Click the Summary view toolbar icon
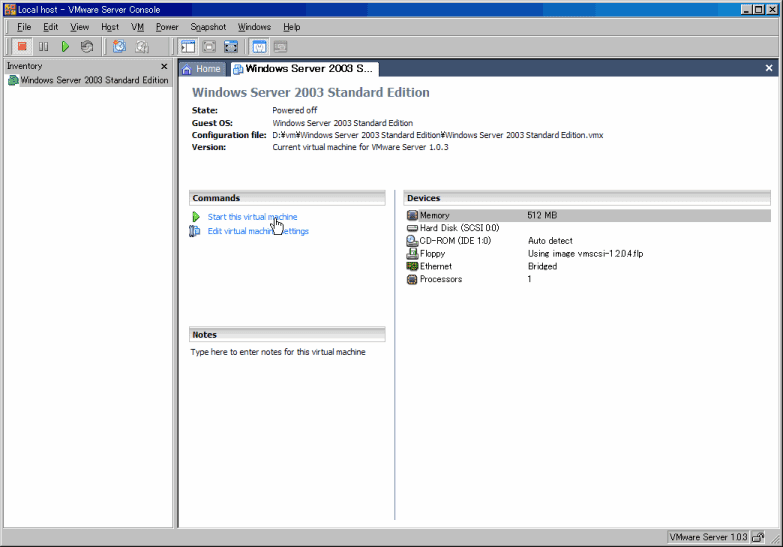Image resolution: width=783 pixels, height=547 pixels. tap(259, 46)
